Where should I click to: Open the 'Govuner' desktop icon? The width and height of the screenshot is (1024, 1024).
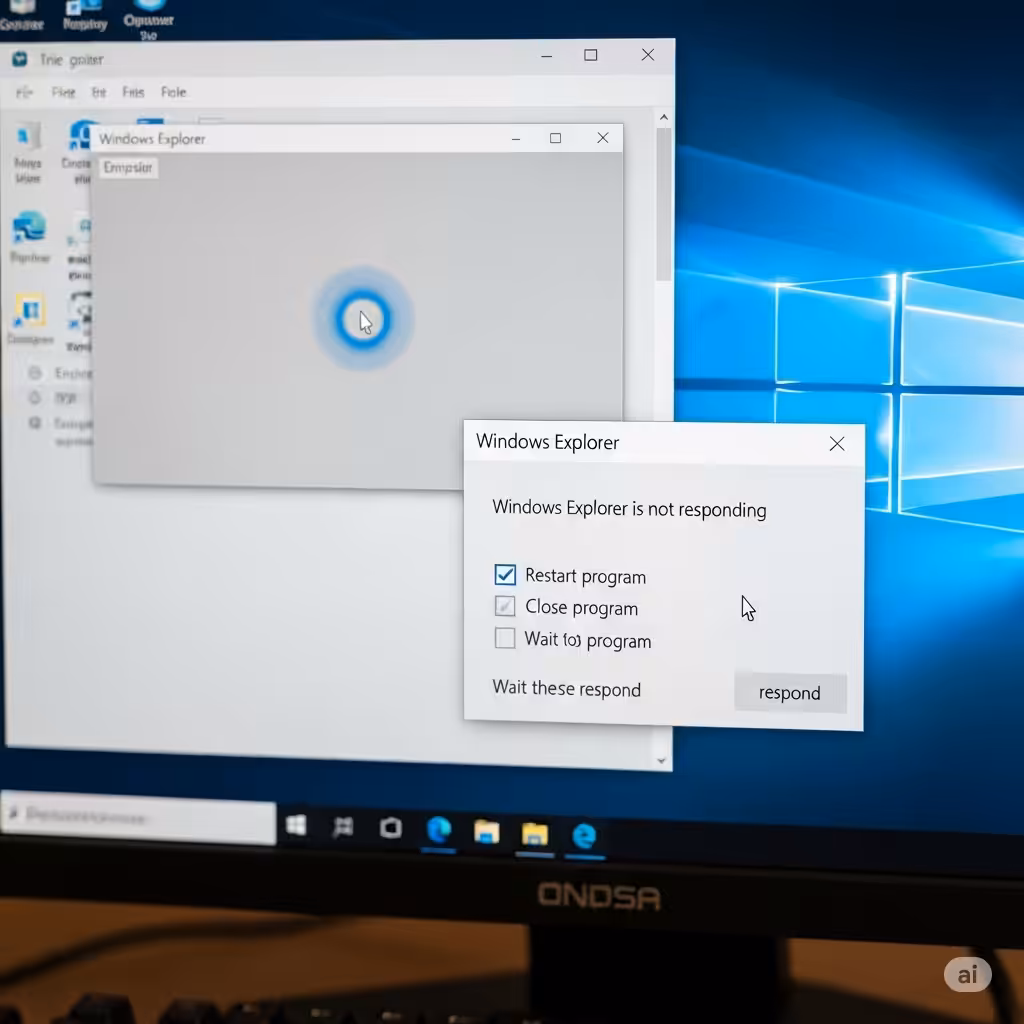coord(22,15)
